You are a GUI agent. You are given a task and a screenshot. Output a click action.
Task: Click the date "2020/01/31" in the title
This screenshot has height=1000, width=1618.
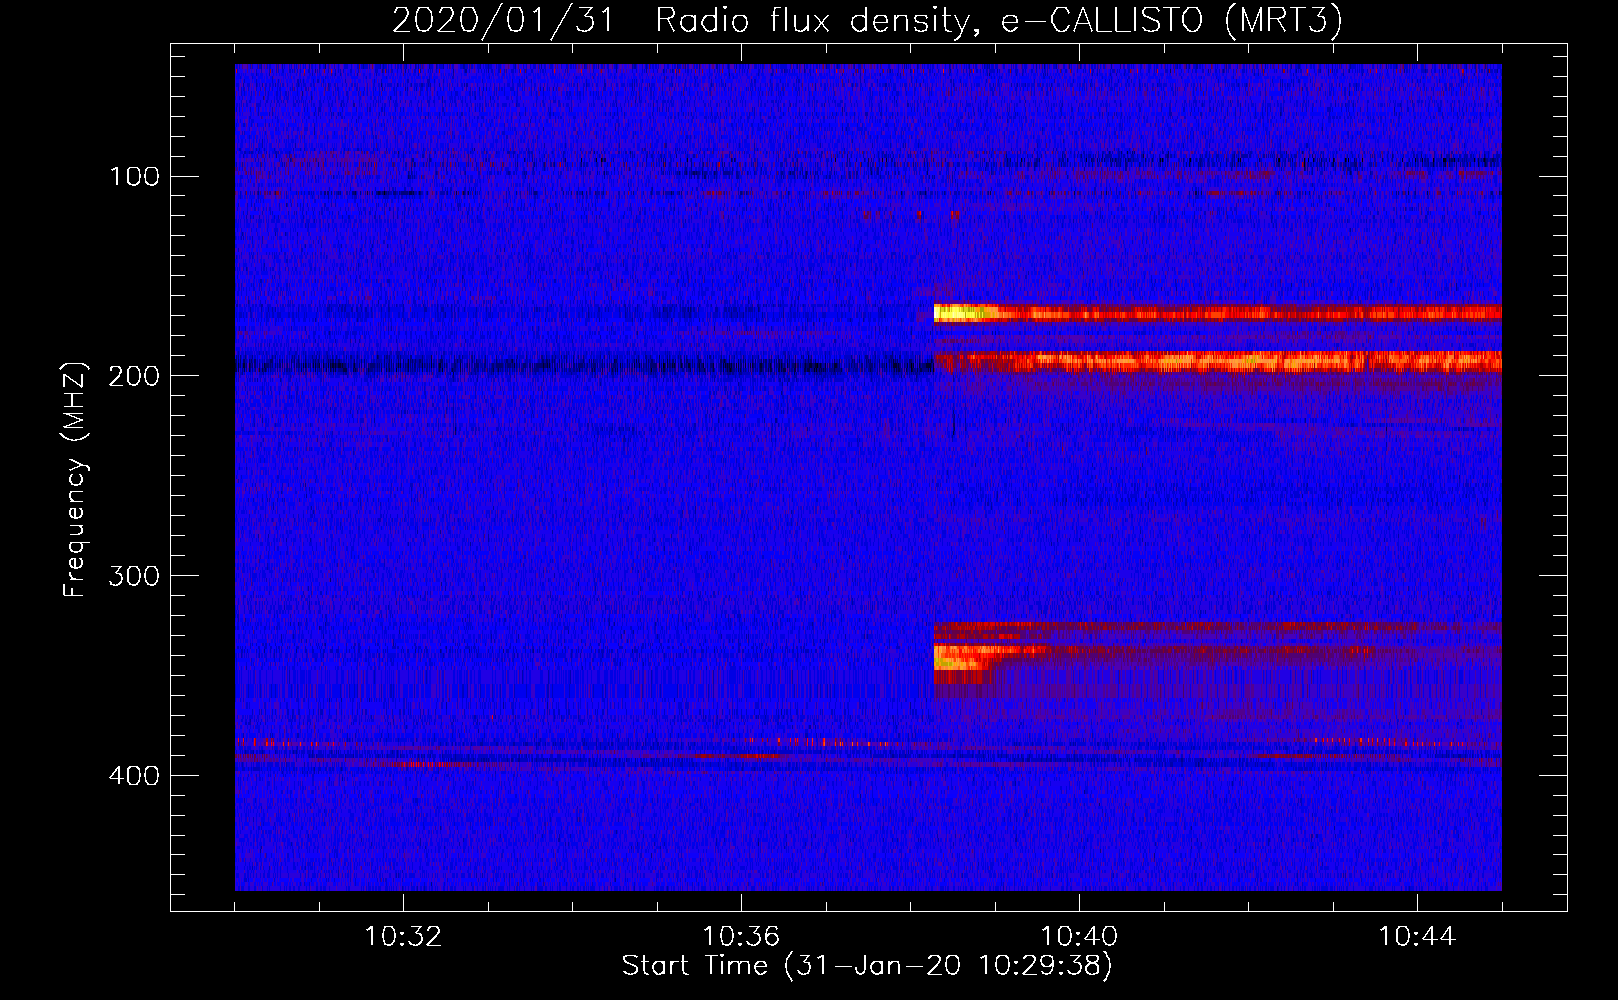(x=503, y=20)
